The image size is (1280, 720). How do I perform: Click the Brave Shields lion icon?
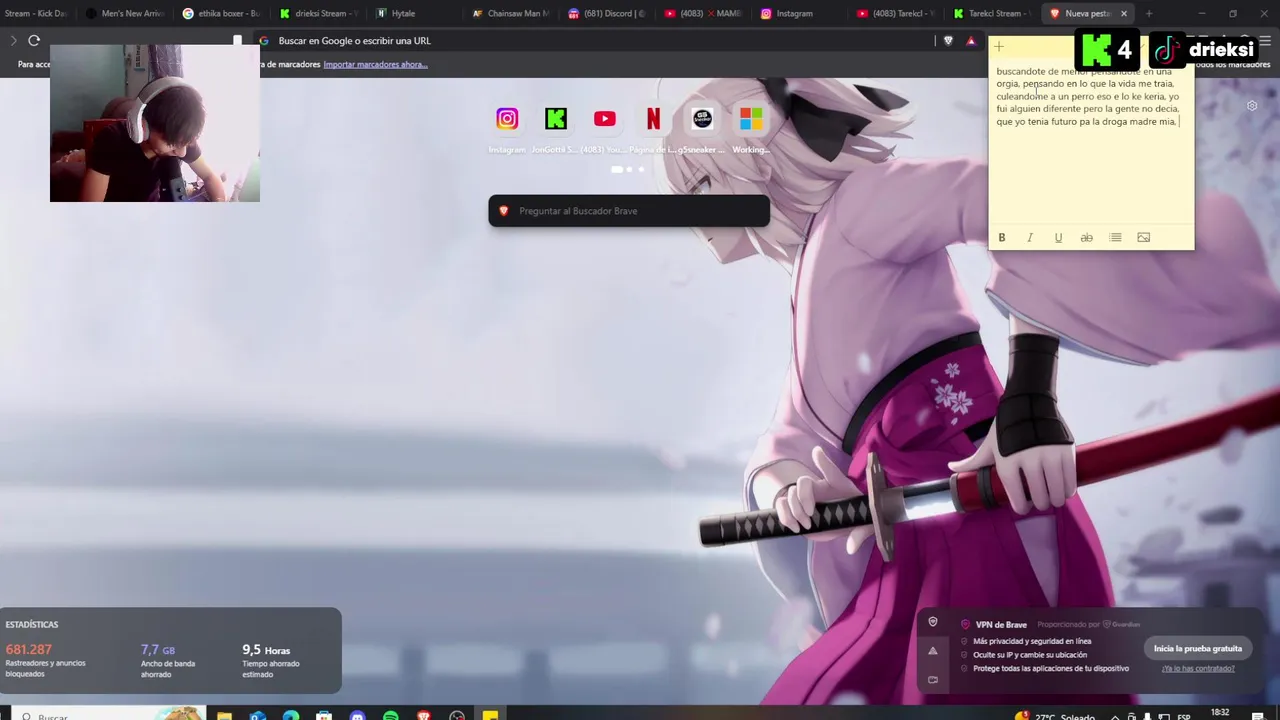point(949,41)
